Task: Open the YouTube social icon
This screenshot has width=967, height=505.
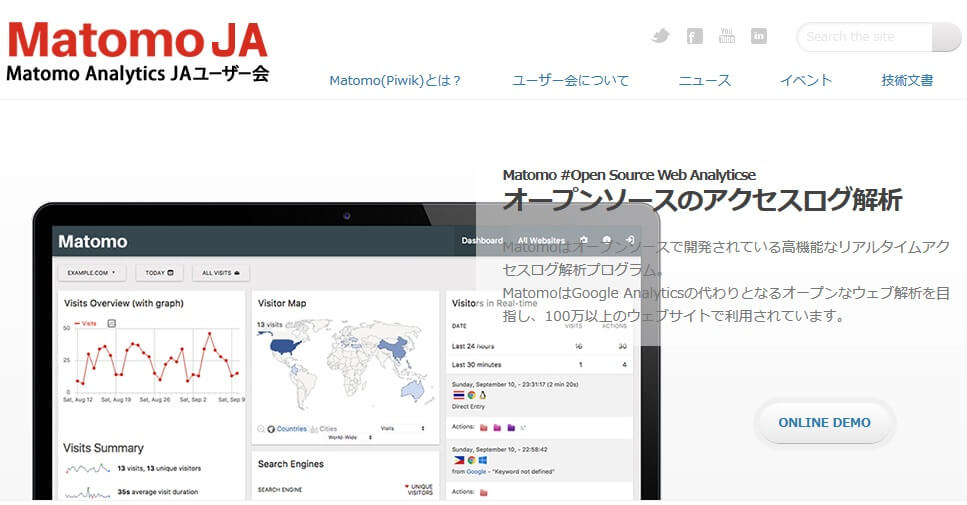Action: click(x=727, y=36)
